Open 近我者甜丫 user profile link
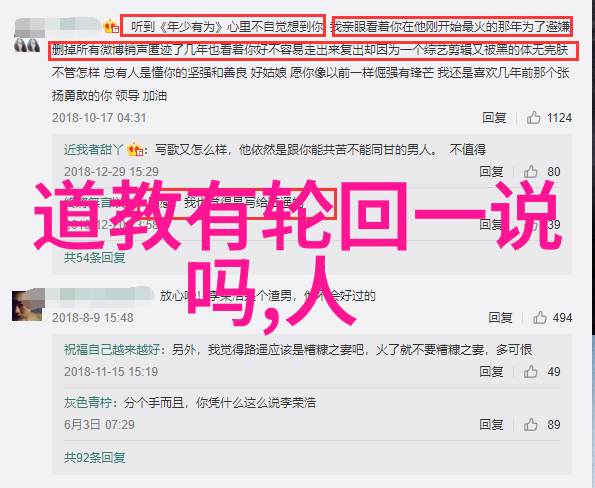The image size is (595, 488). [x=94, y=150]
